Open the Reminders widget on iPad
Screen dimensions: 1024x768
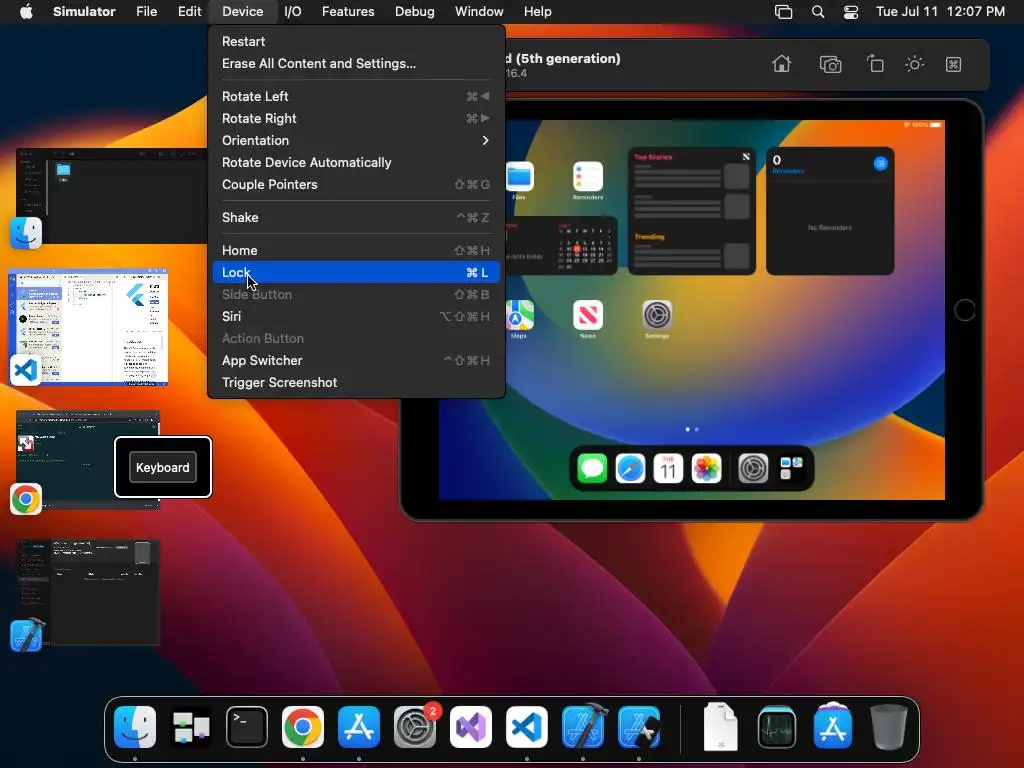click(830, 210)
